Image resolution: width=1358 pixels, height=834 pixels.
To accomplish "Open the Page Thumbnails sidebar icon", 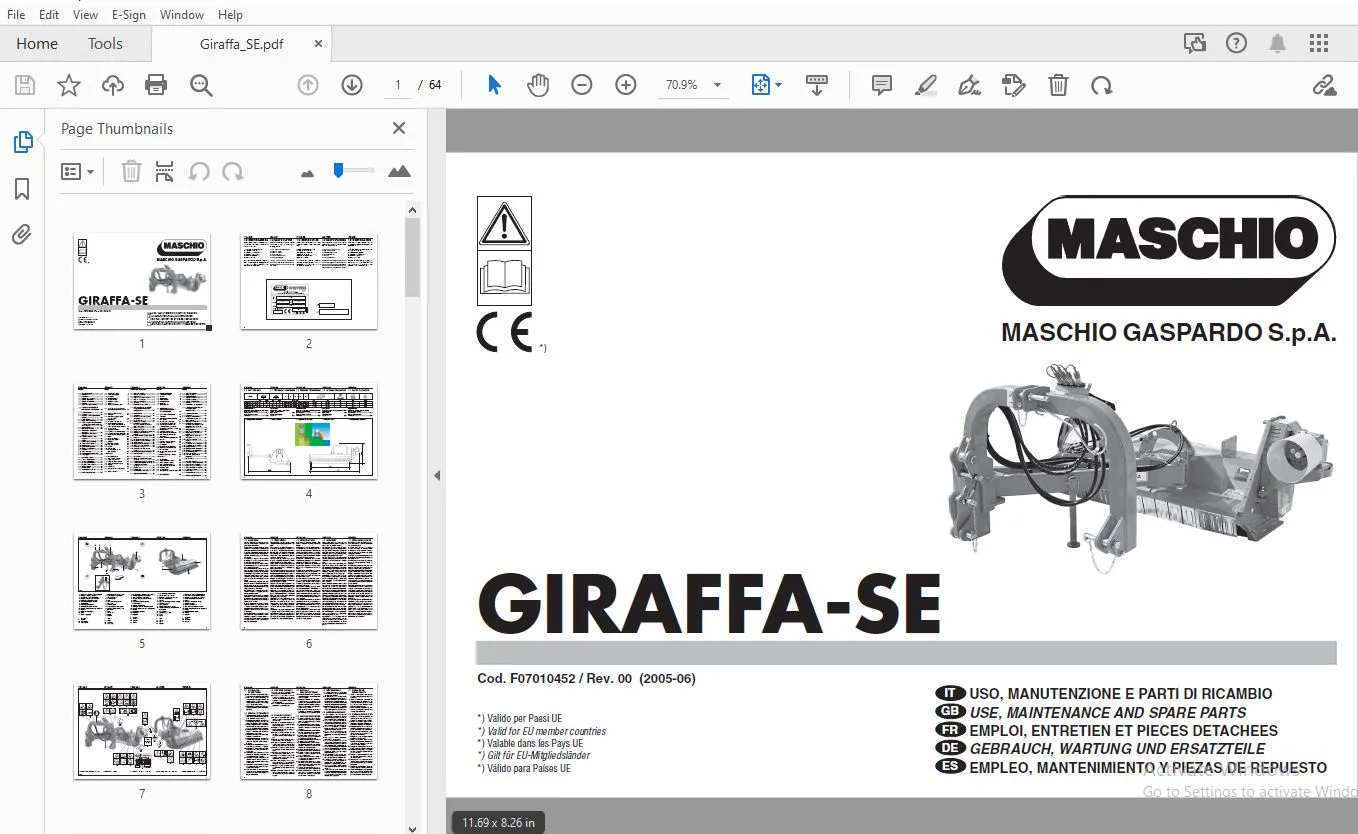I will point(23,142).
